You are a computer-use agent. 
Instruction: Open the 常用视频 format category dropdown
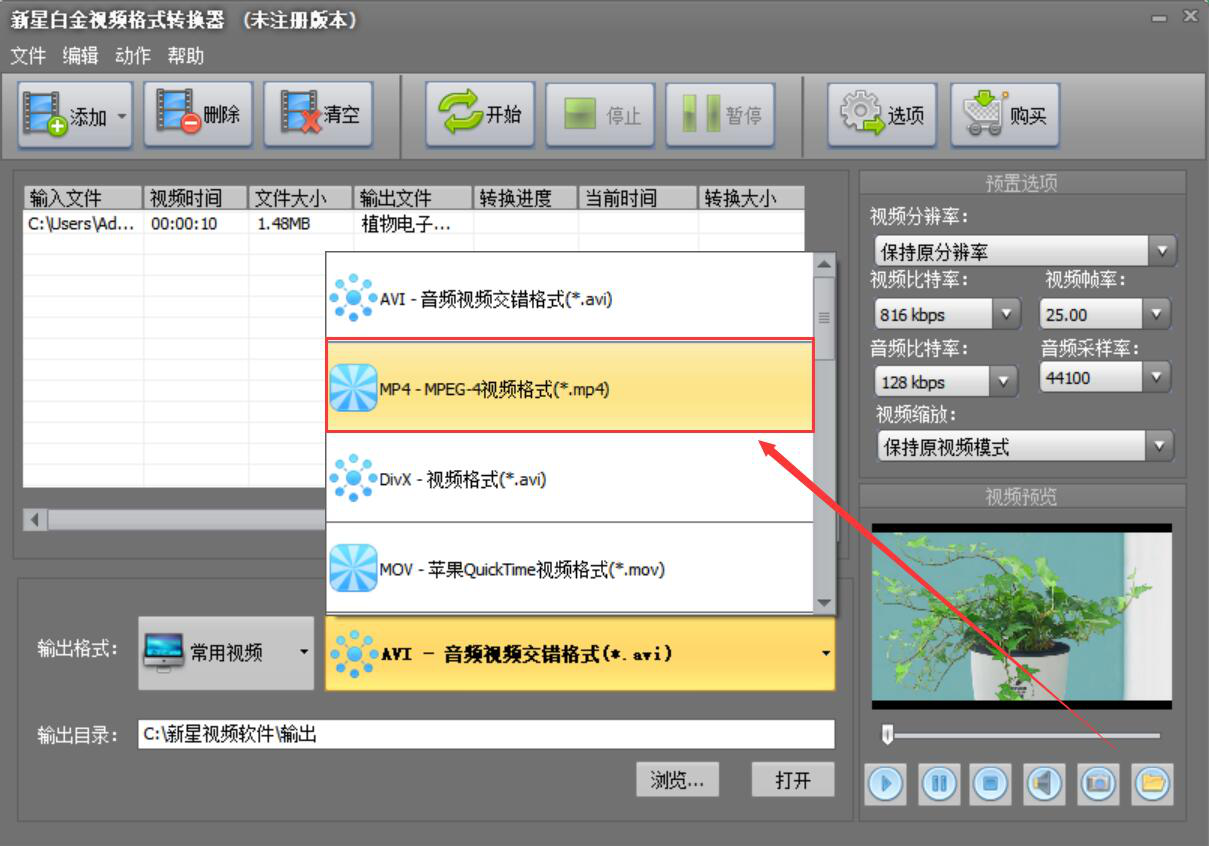point(226,652)
